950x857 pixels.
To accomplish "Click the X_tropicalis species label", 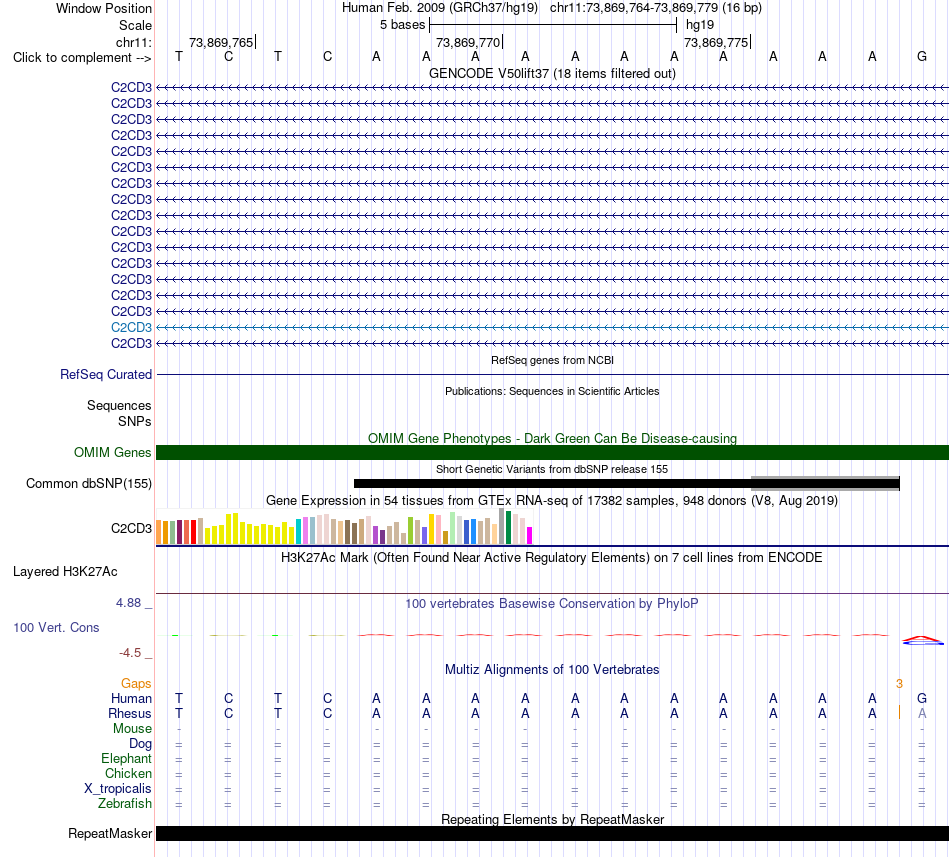I will [x=118, y=789].
